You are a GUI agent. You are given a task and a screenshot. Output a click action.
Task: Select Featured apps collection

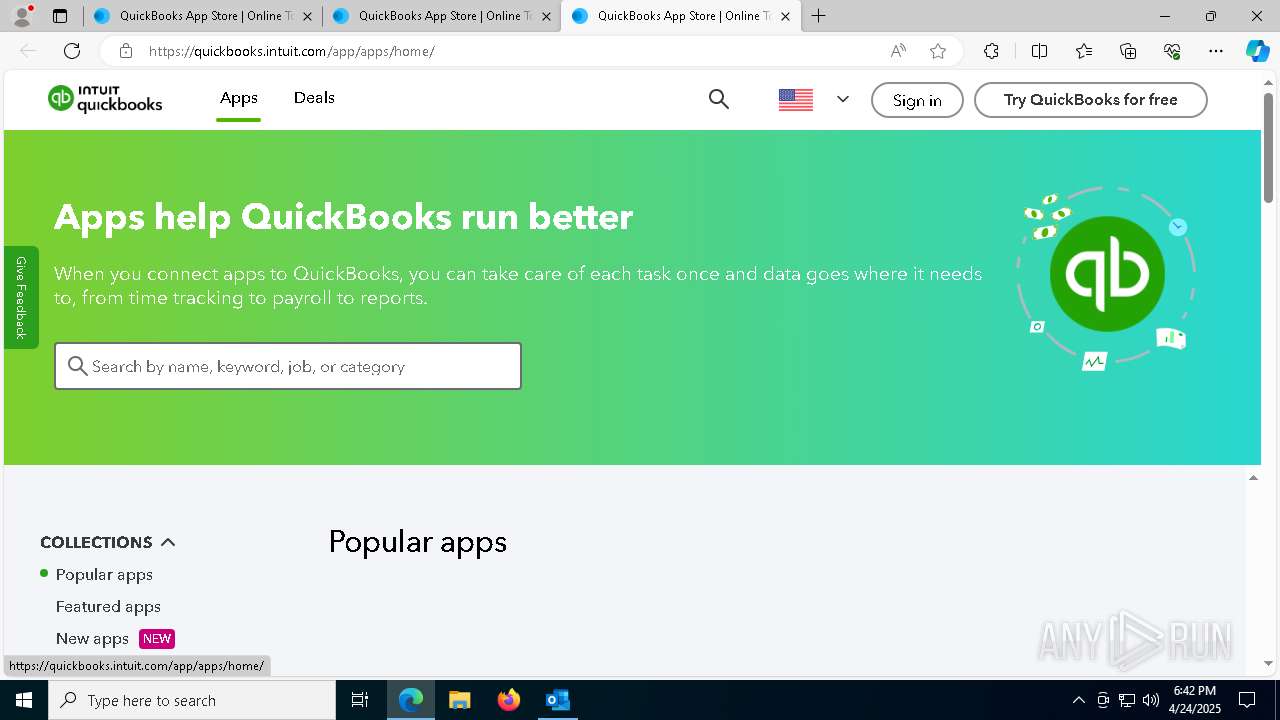108,606
